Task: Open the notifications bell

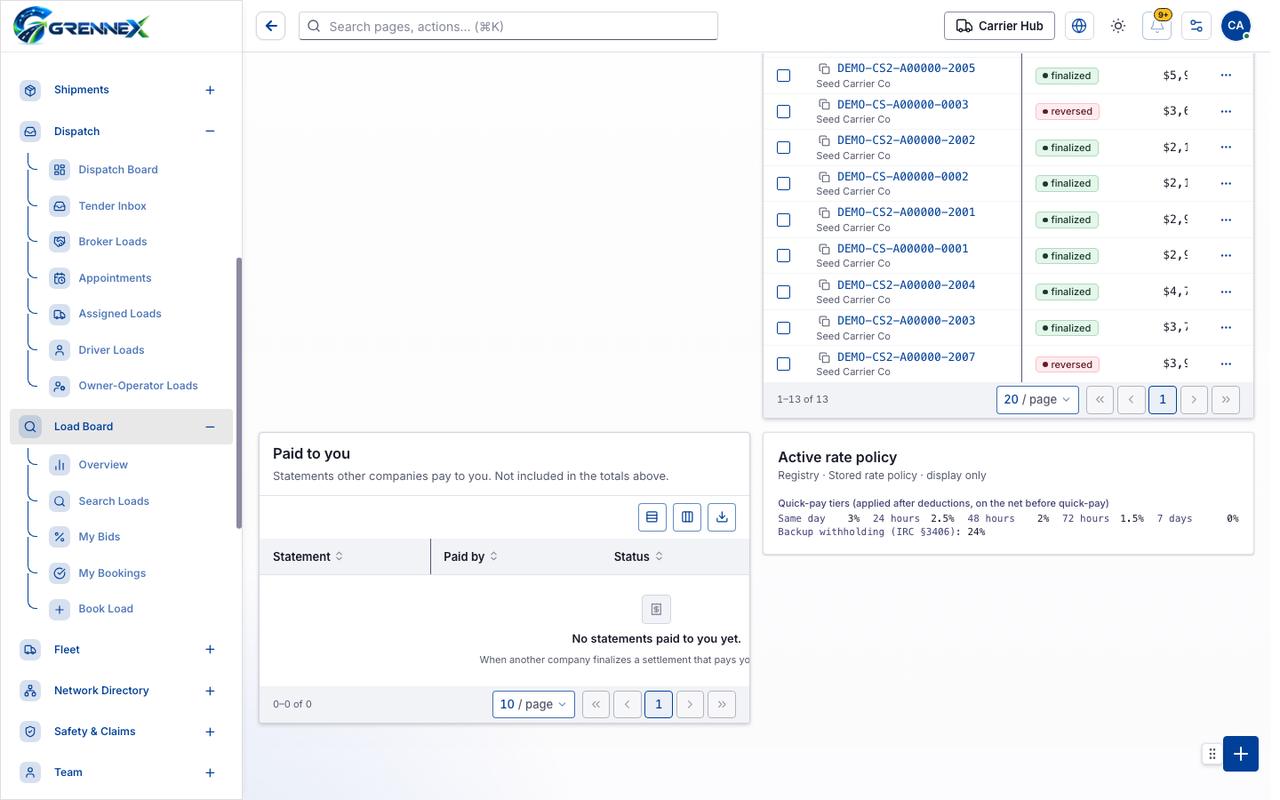Action: point(1157,26)
